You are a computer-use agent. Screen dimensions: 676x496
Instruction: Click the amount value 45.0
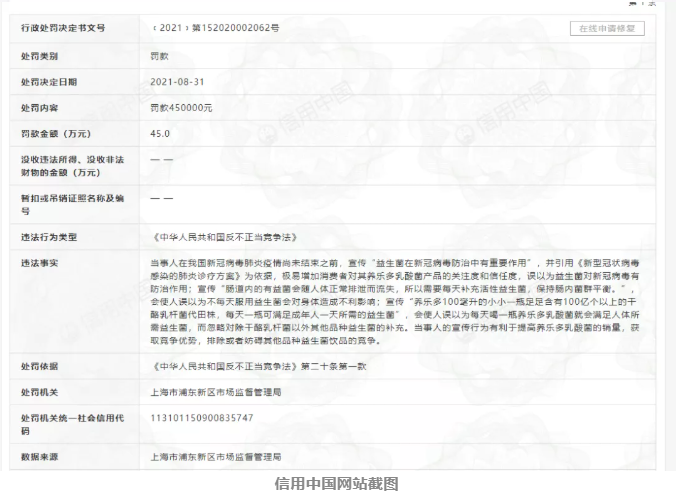coord(160,134)
